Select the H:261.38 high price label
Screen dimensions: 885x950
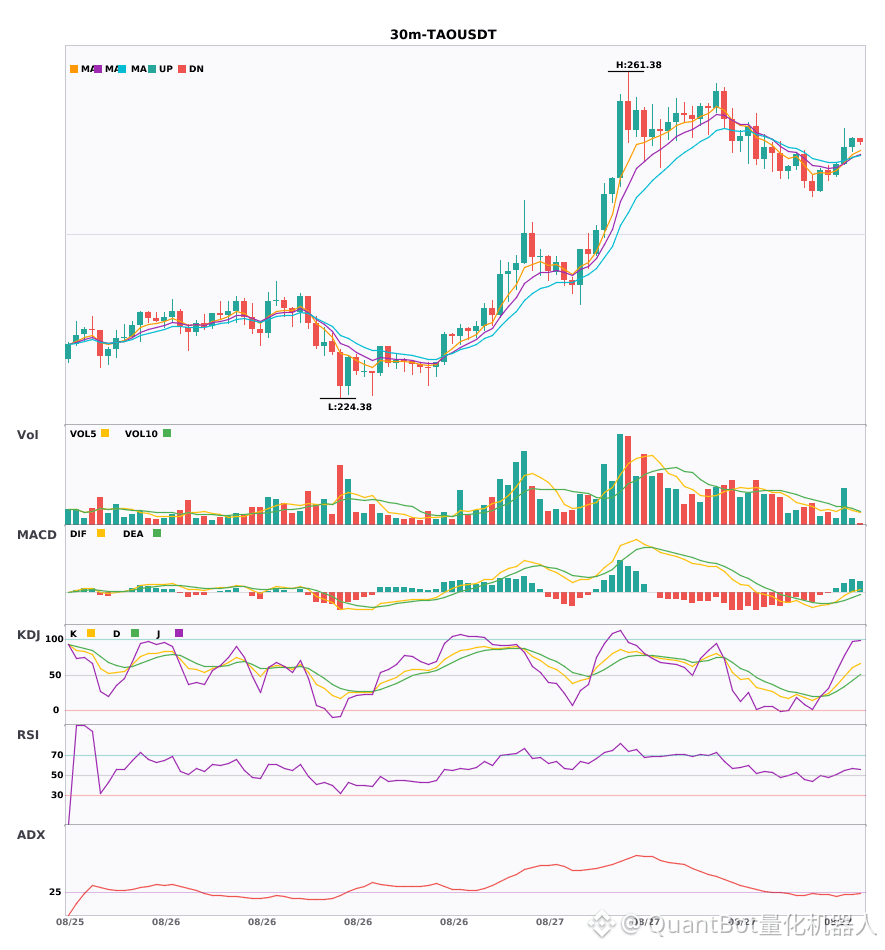point(638,65)
